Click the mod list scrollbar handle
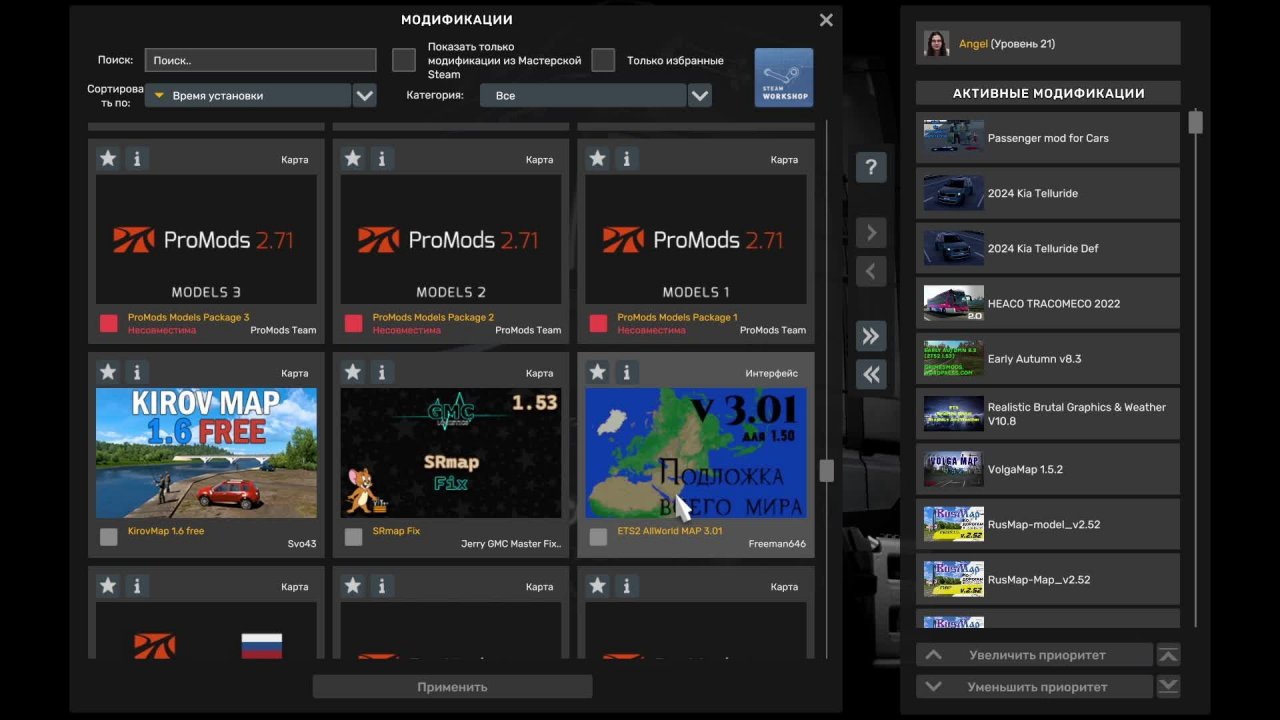Image resolution: width=1280 pixels, height=720 pixels. [x=826, y=471]
